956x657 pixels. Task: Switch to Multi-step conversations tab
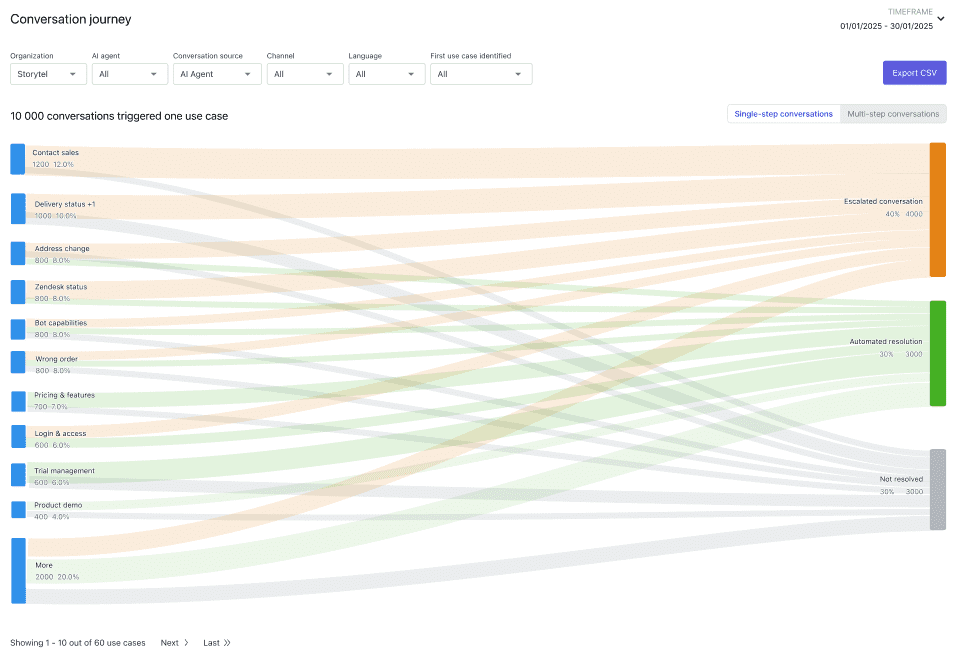click(x=893, y=114)
